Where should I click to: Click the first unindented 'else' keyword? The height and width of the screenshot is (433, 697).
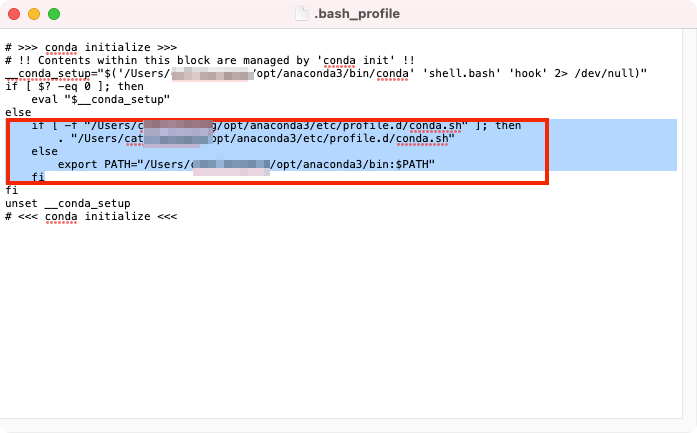pos(18,112)
